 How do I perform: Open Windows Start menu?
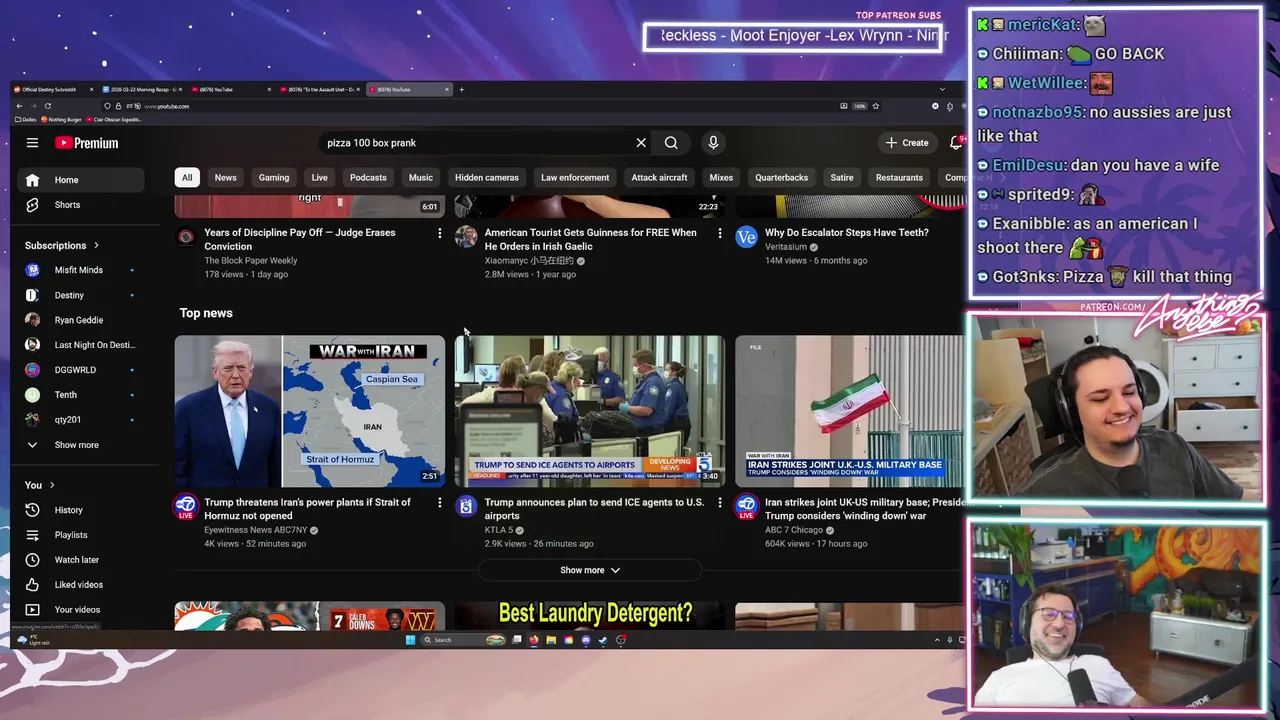(410, 640)
